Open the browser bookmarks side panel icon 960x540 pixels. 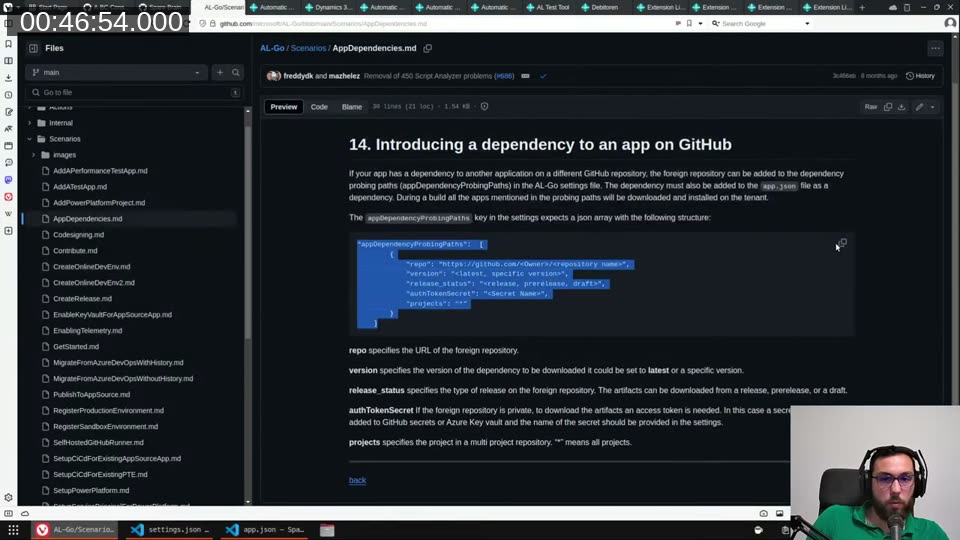(x=9, y=44)
